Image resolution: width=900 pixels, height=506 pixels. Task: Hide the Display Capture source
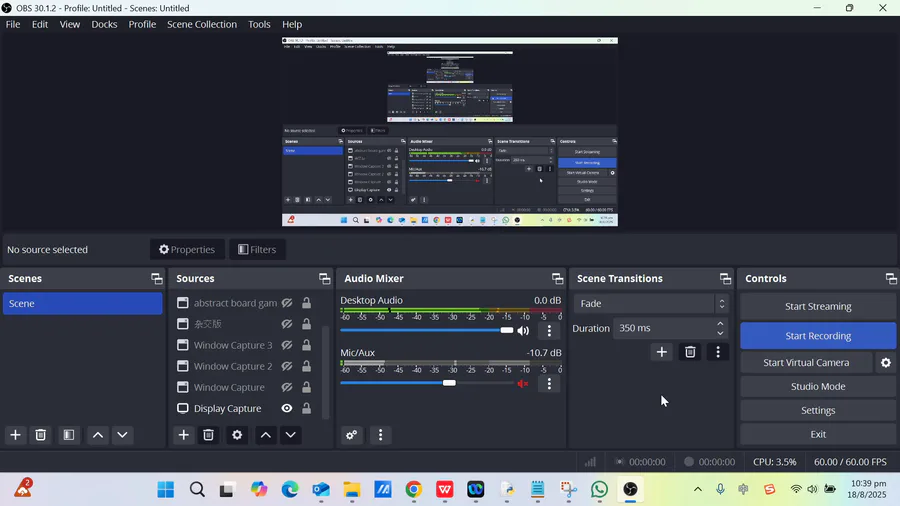coord(287,408)
